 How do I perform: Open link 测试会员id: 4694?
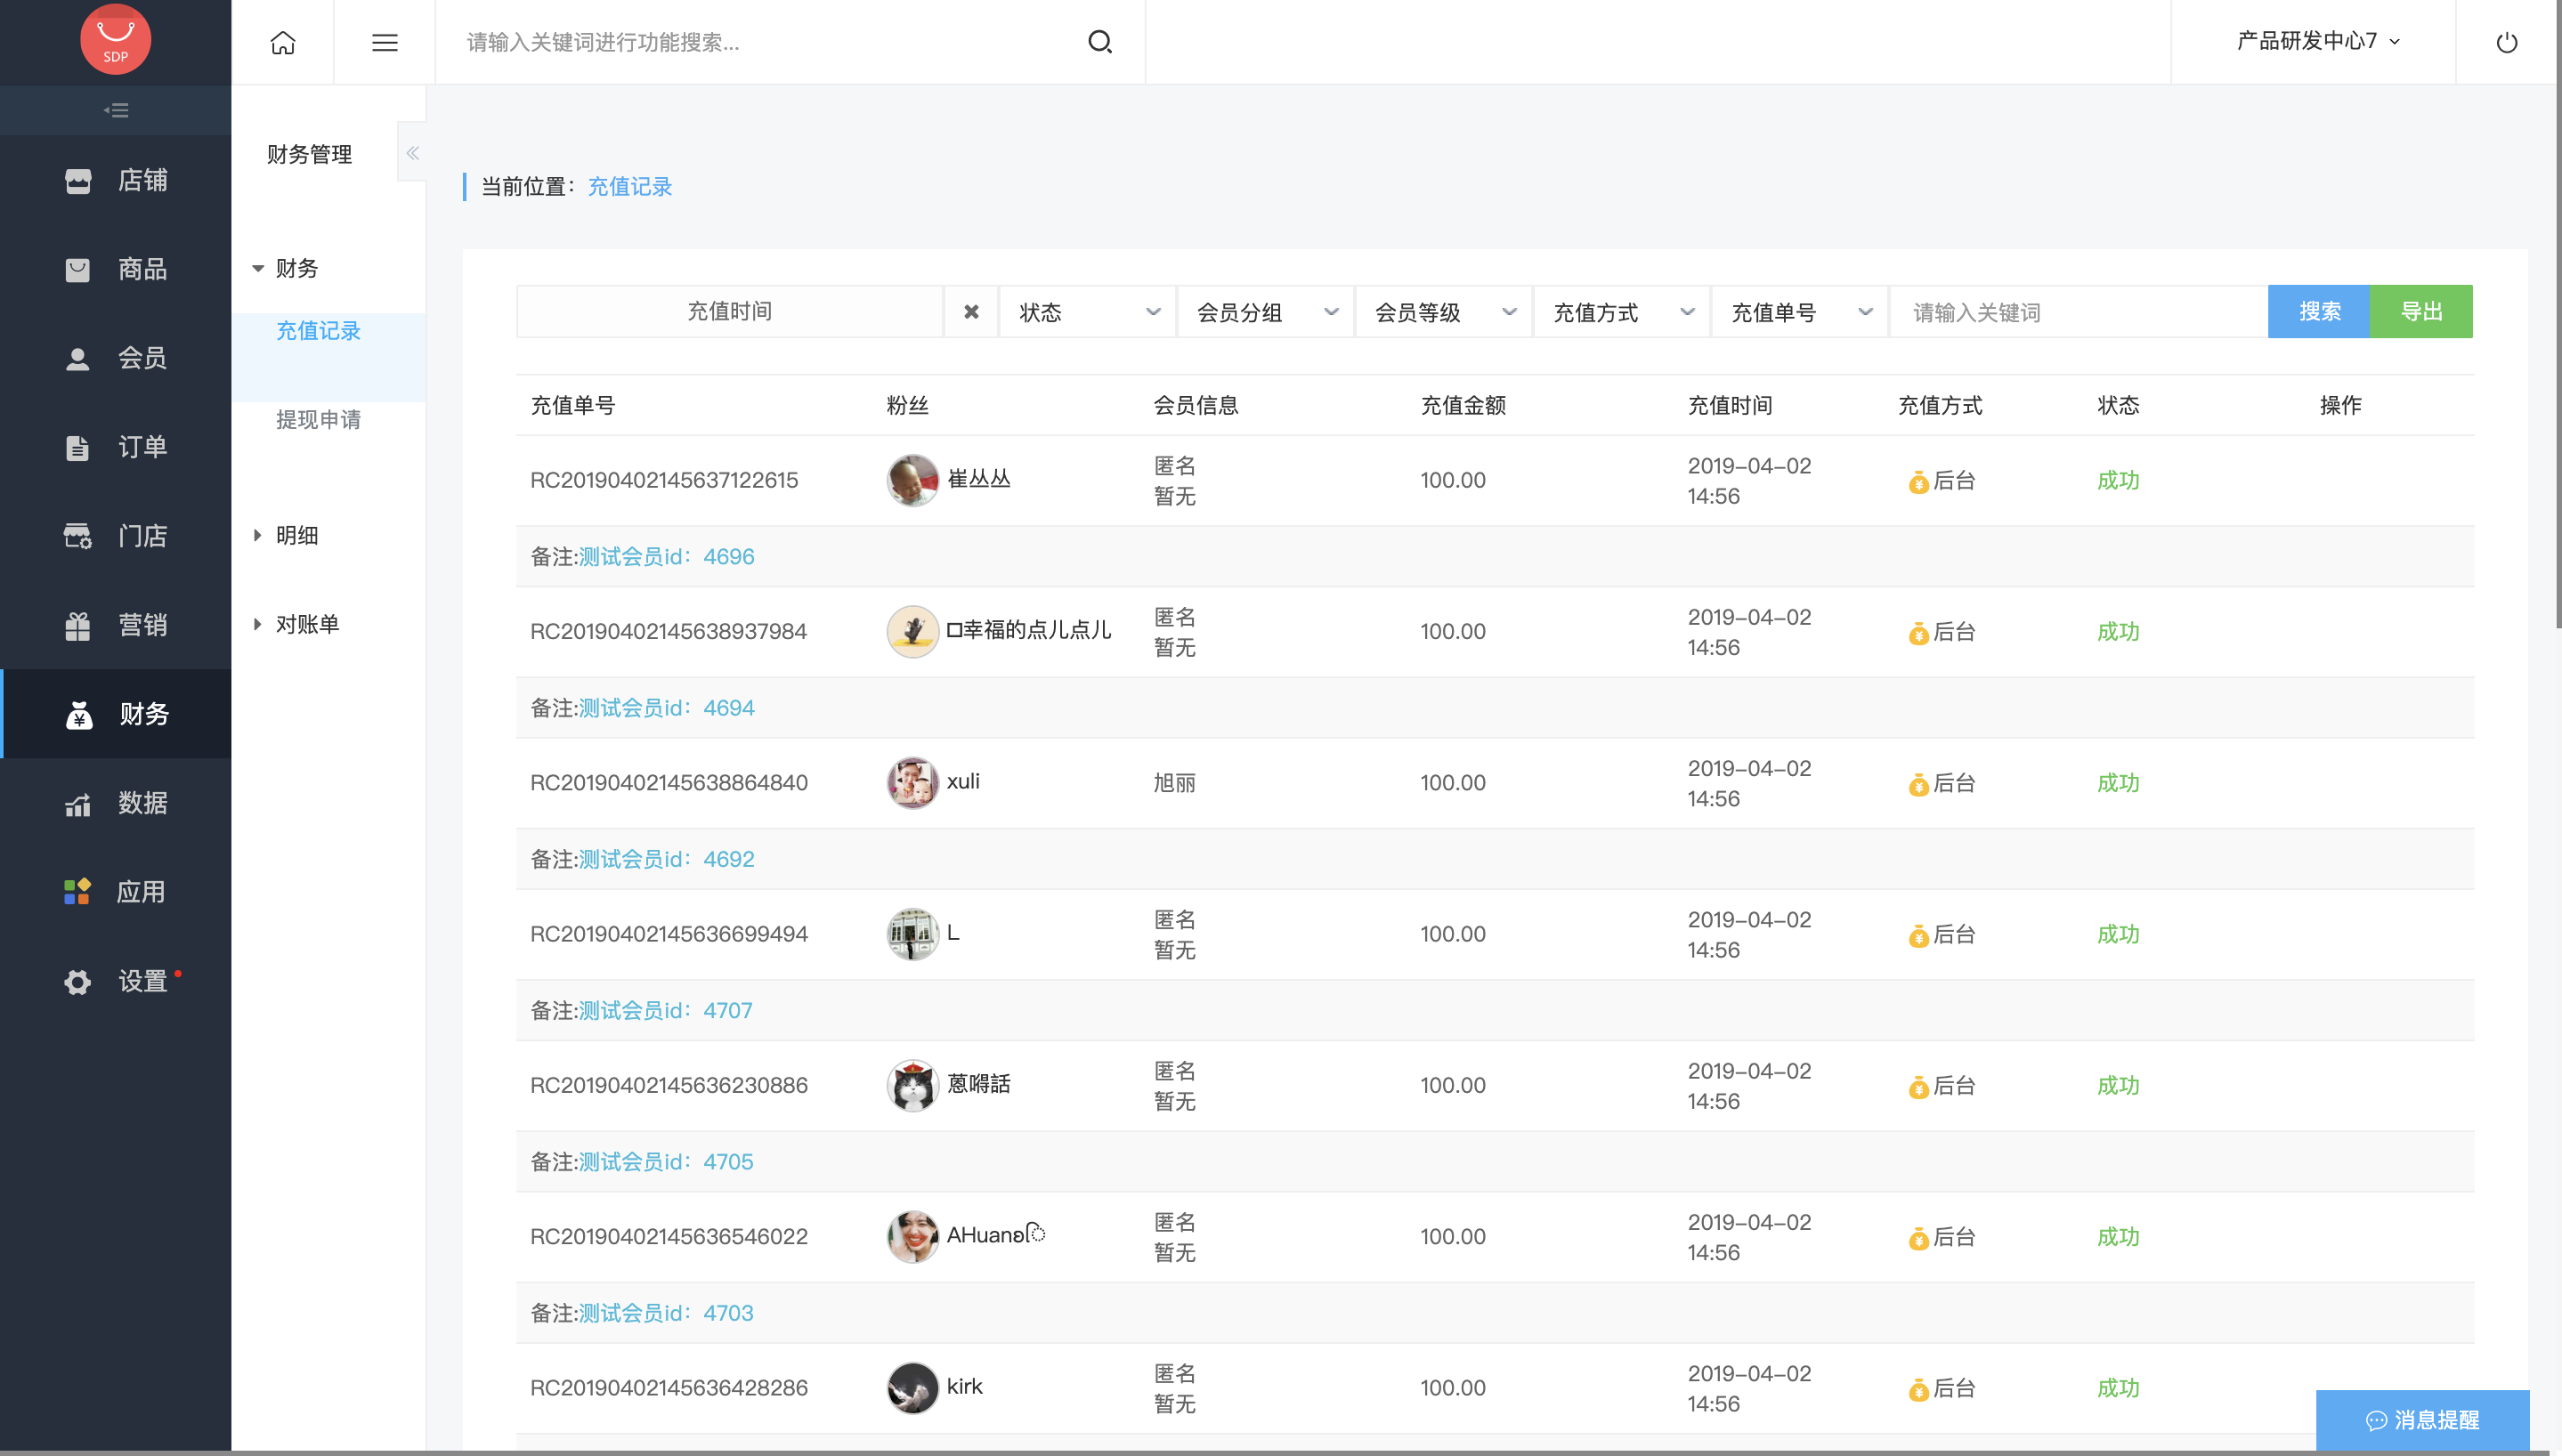(666, 708)
